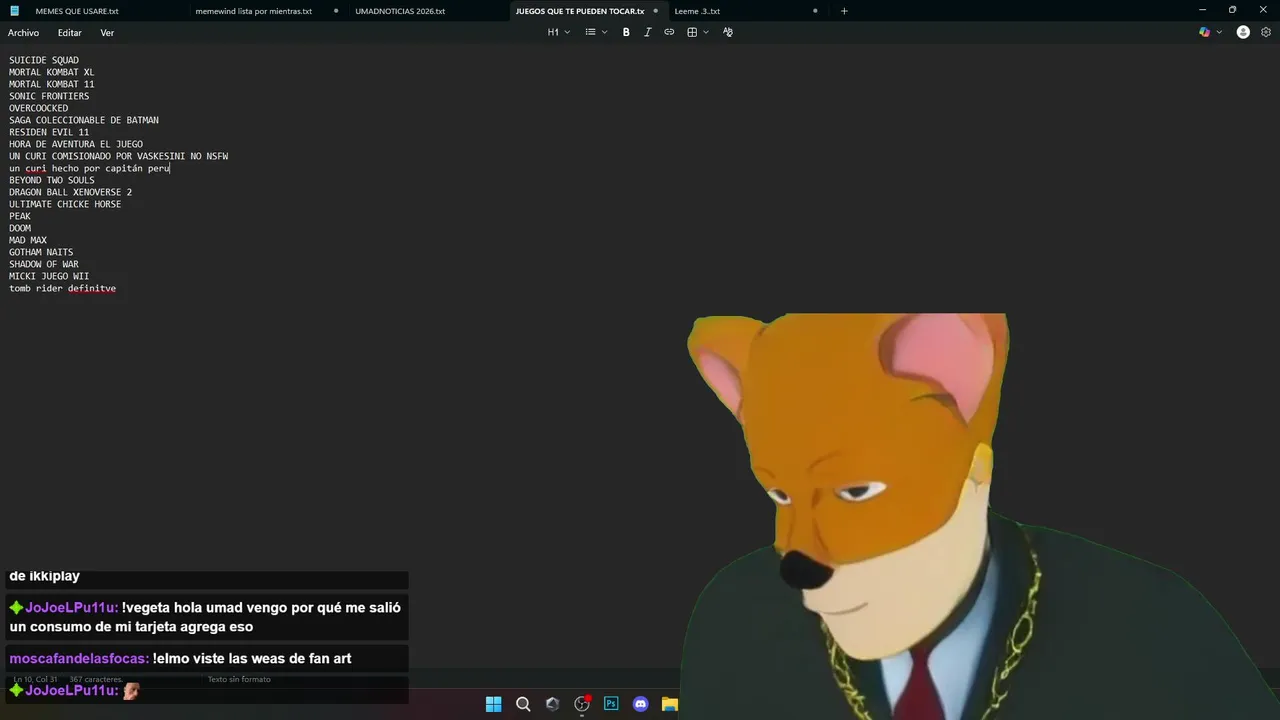Open the account profile icon
The width and height of the screenshot is (1280, 720).
[1243, 32]
